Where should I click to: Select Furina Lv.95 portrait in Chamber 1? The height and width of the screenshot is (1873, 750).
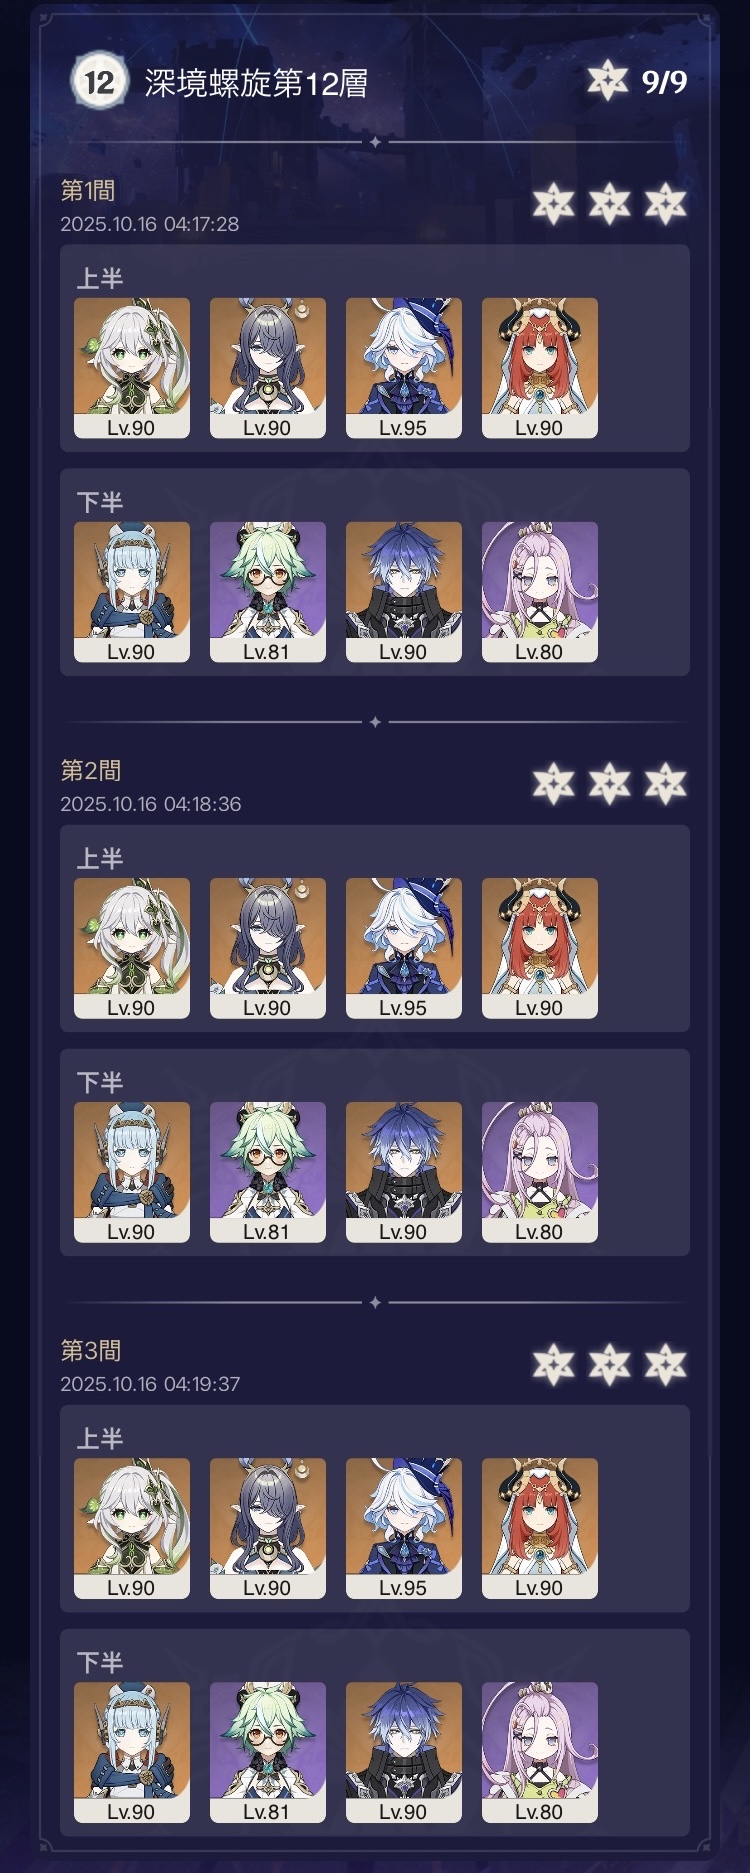(x=404, y=368)
